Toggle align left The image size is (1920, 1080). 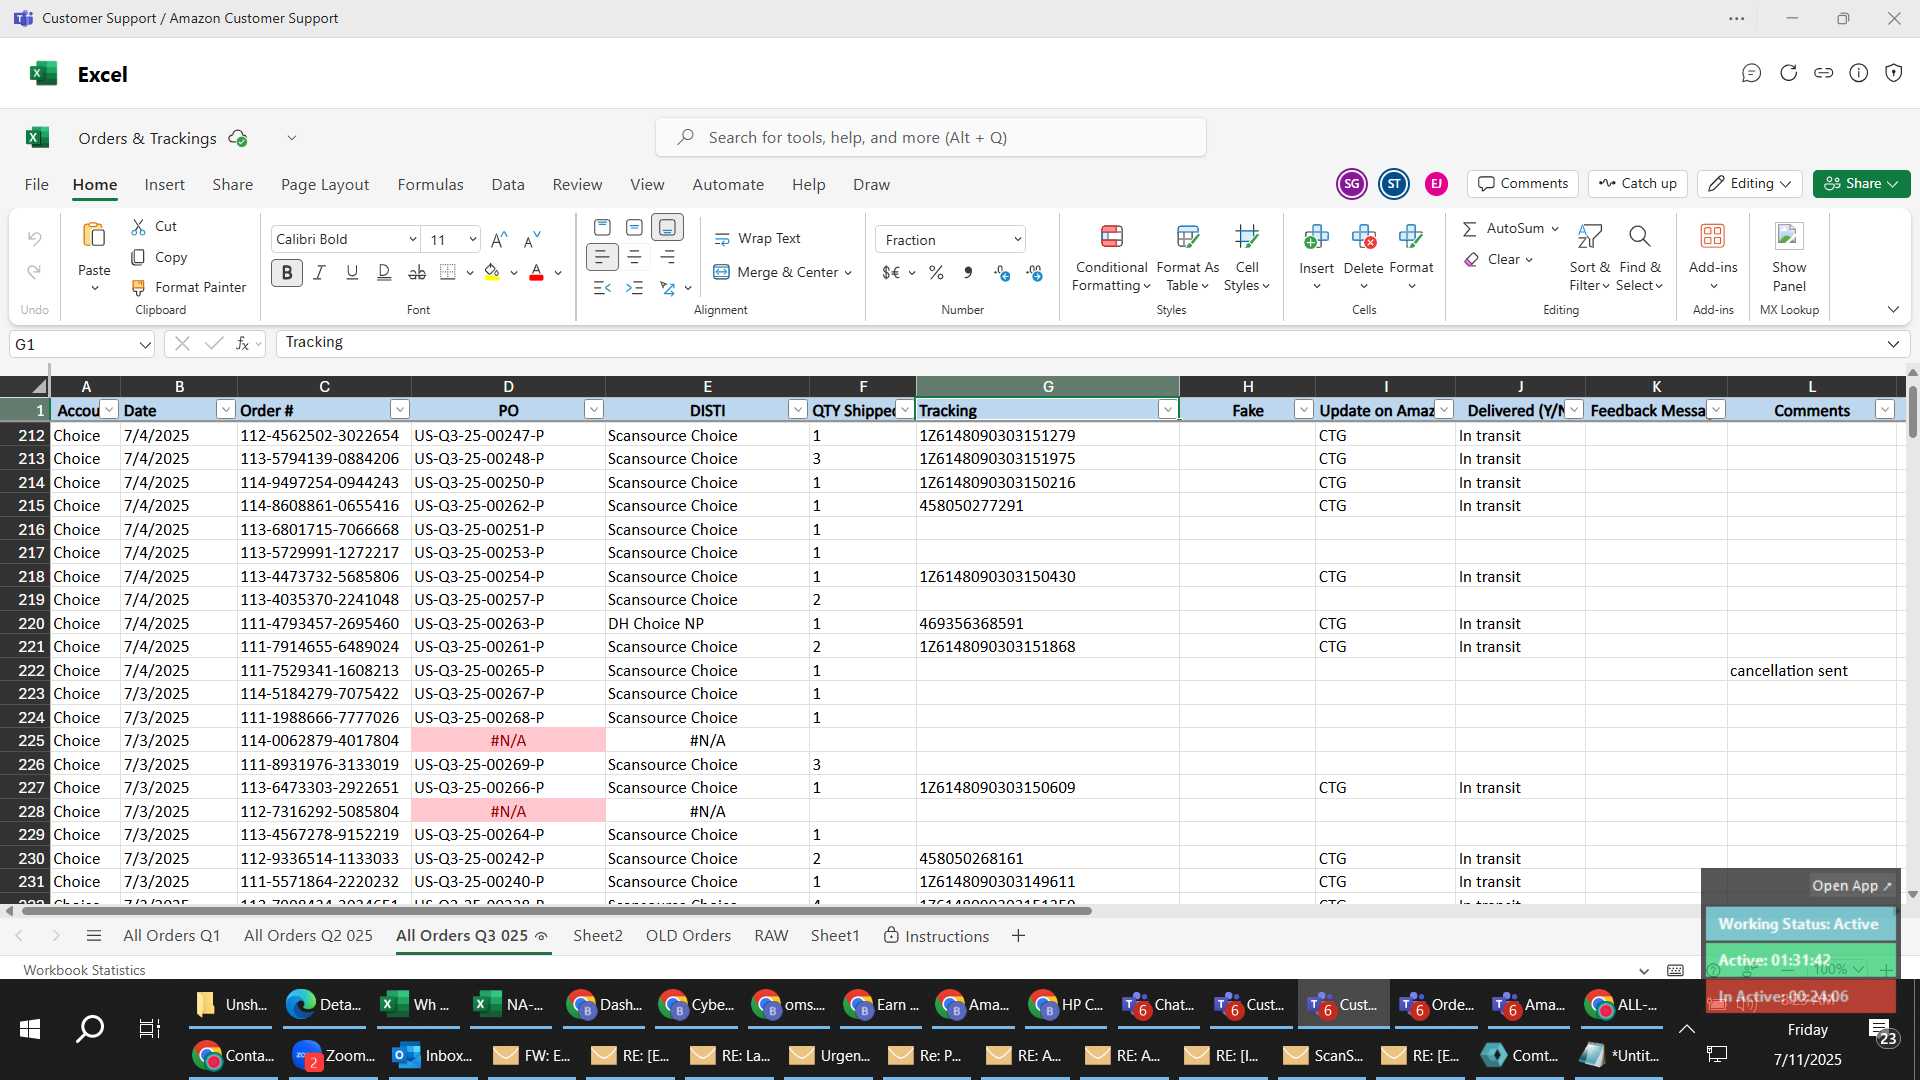tap(601, 258)
